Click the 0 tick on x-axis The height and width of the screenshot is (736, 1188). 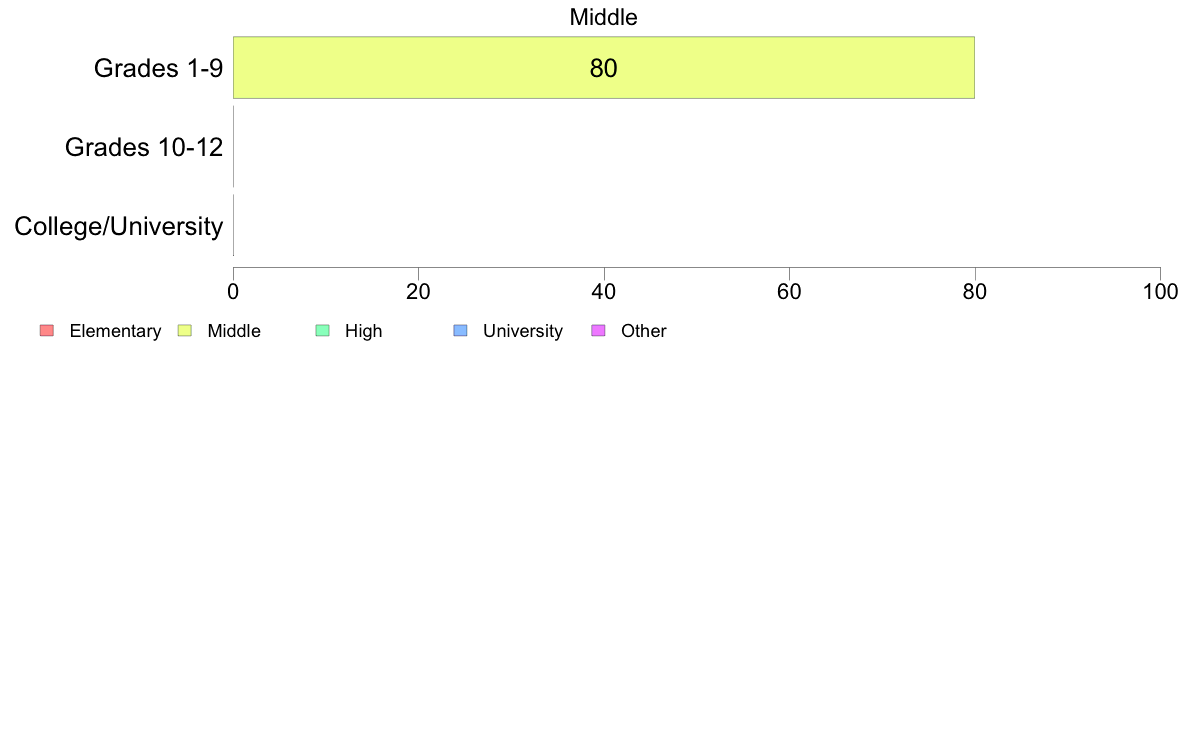[x=233, y=292]
